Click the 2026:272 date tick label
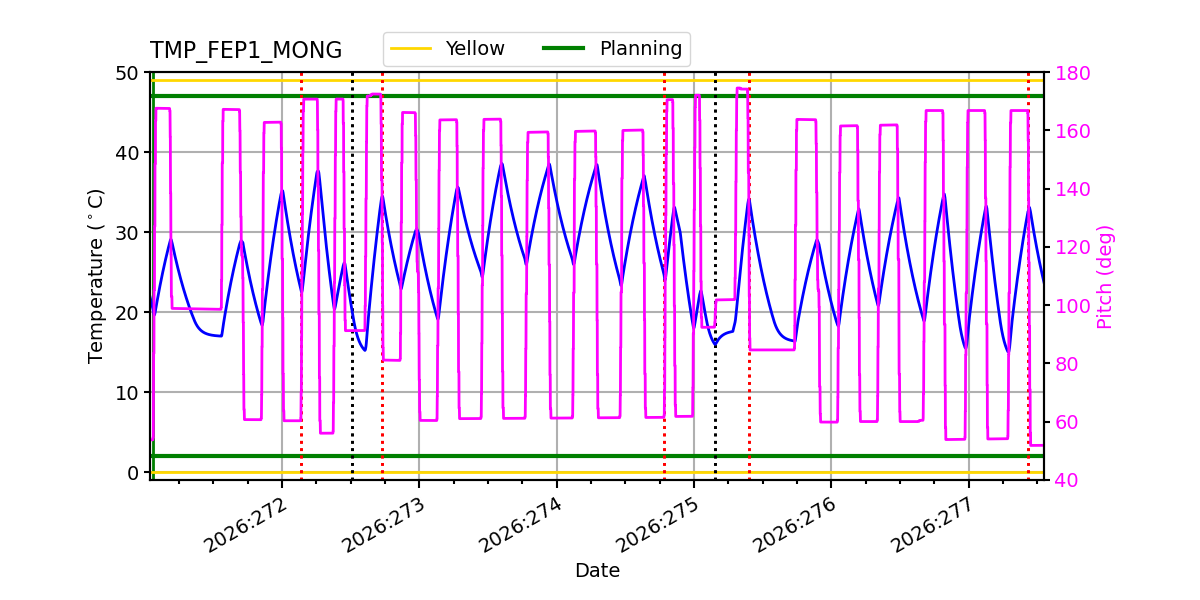 (246, 525)
